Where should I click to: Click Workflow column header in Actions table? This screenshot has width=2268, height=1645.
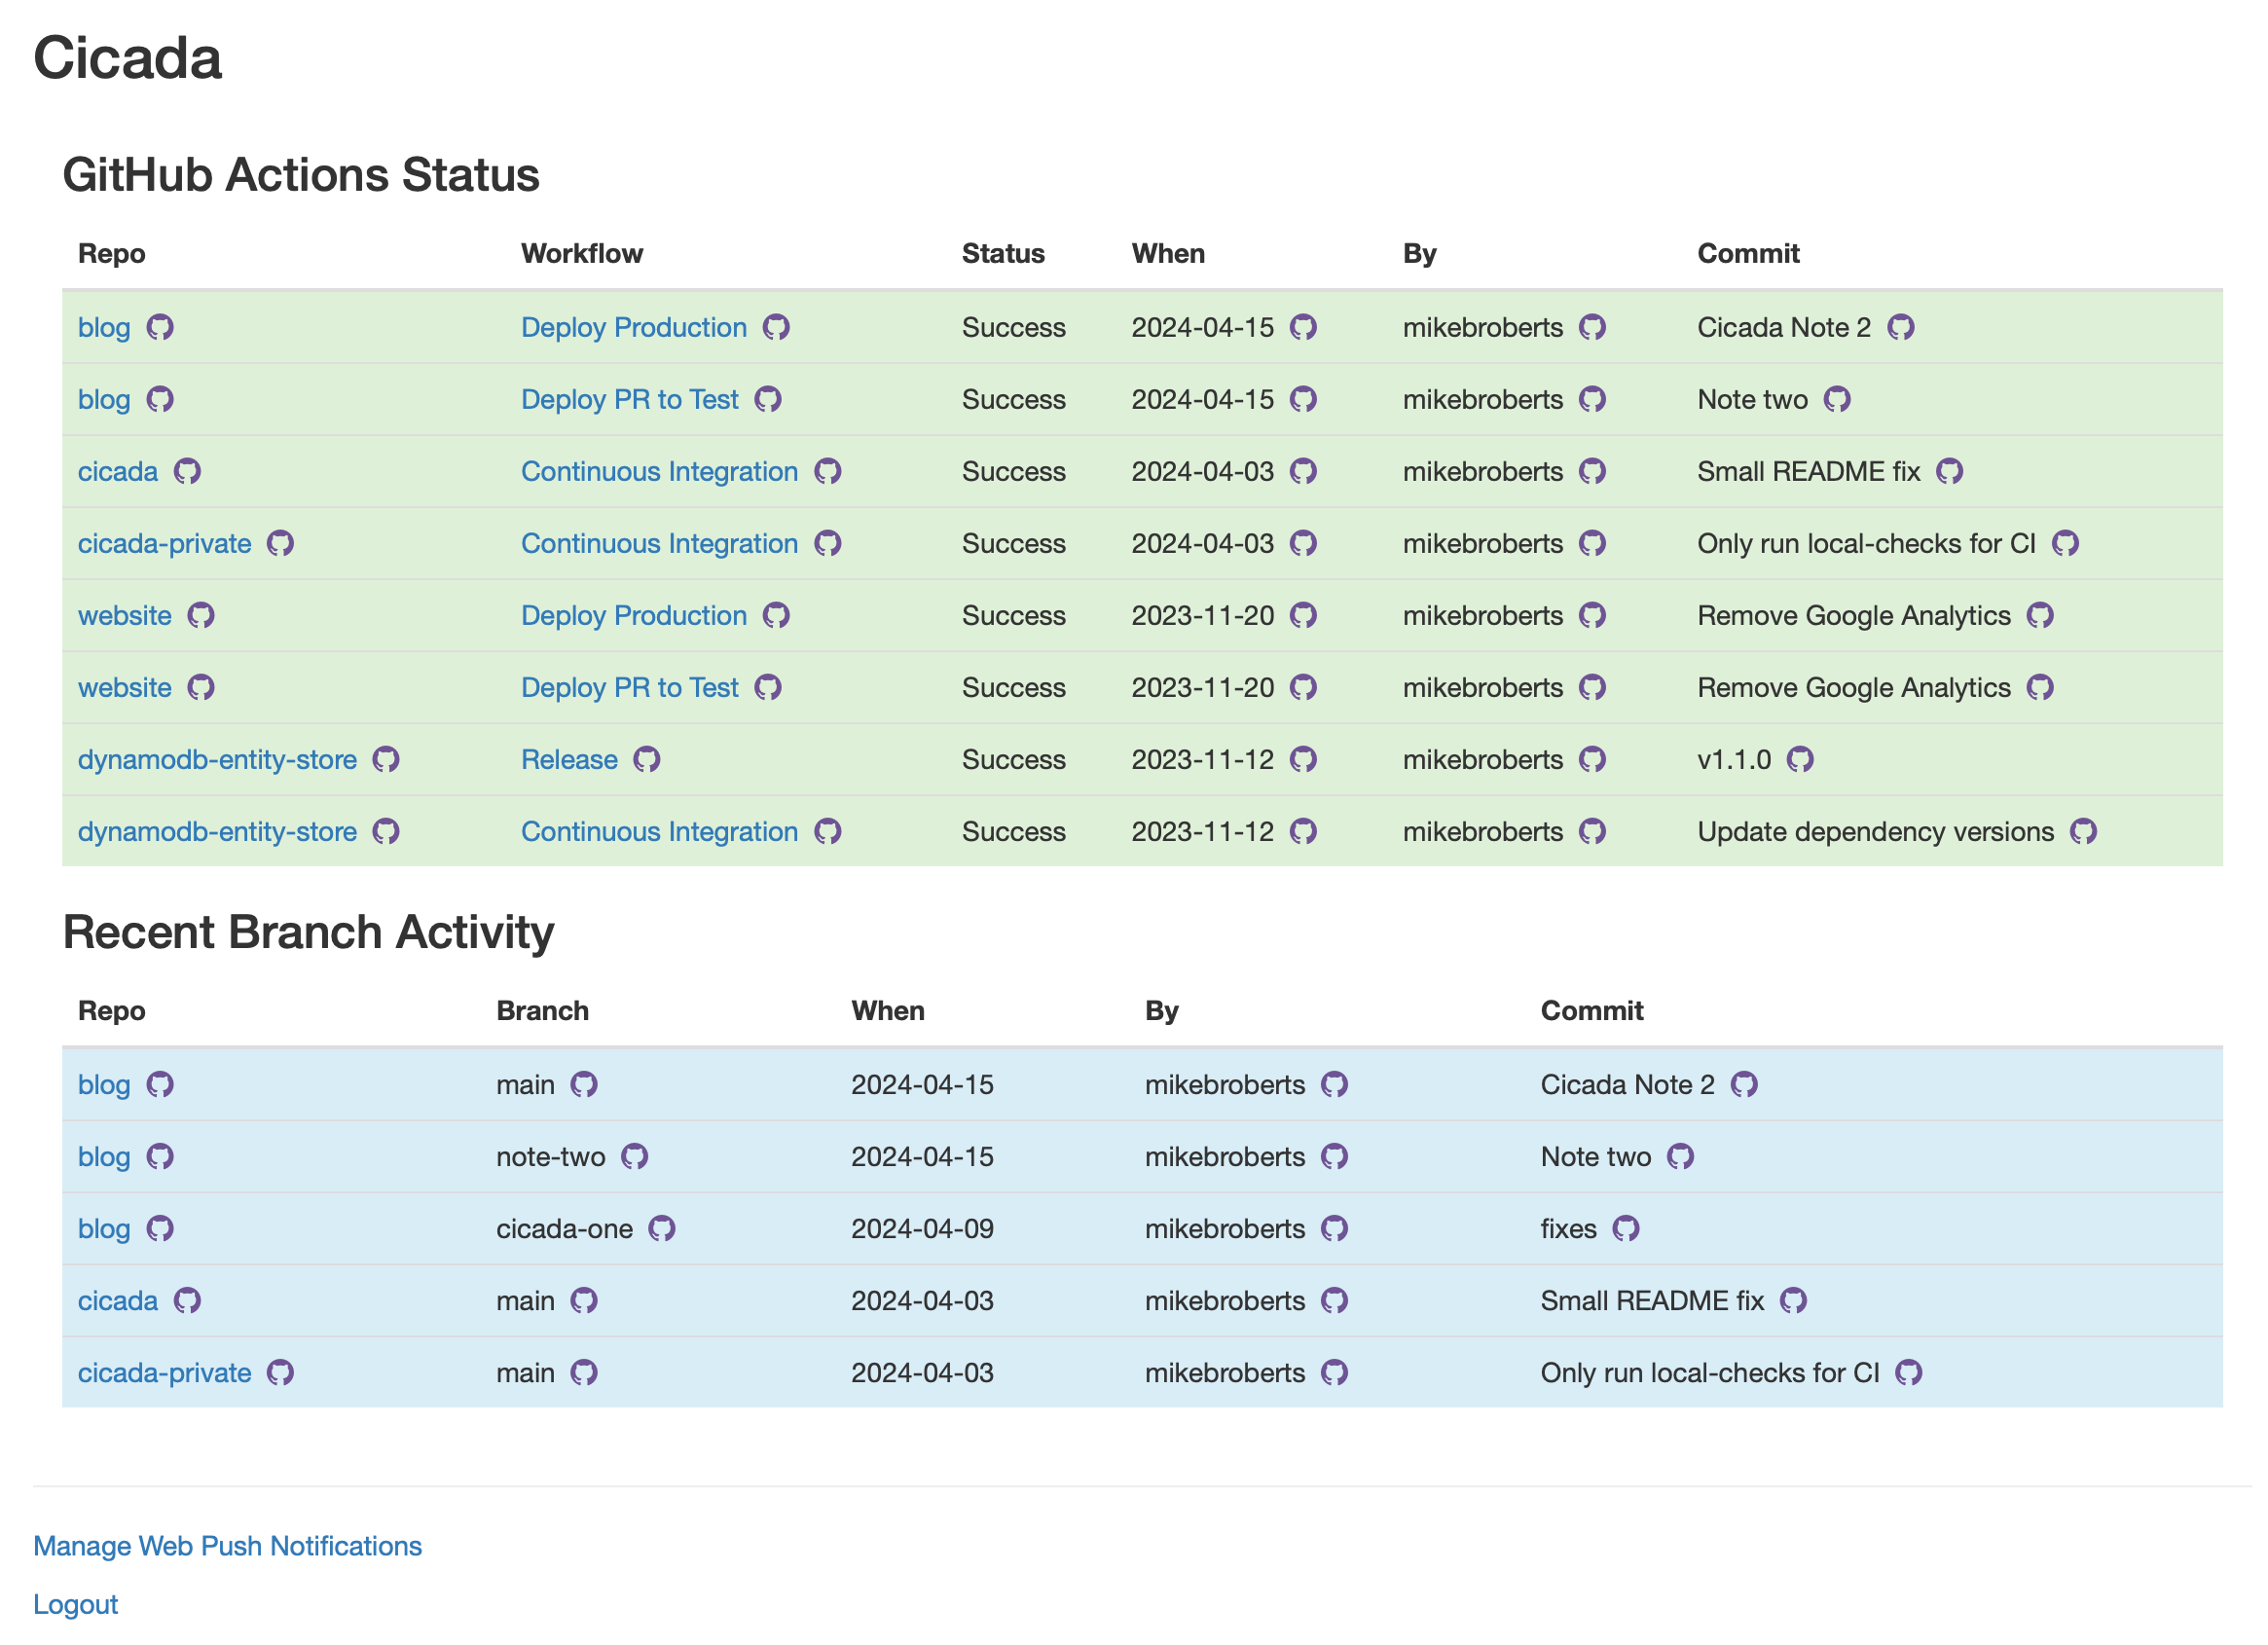[582, 253]
